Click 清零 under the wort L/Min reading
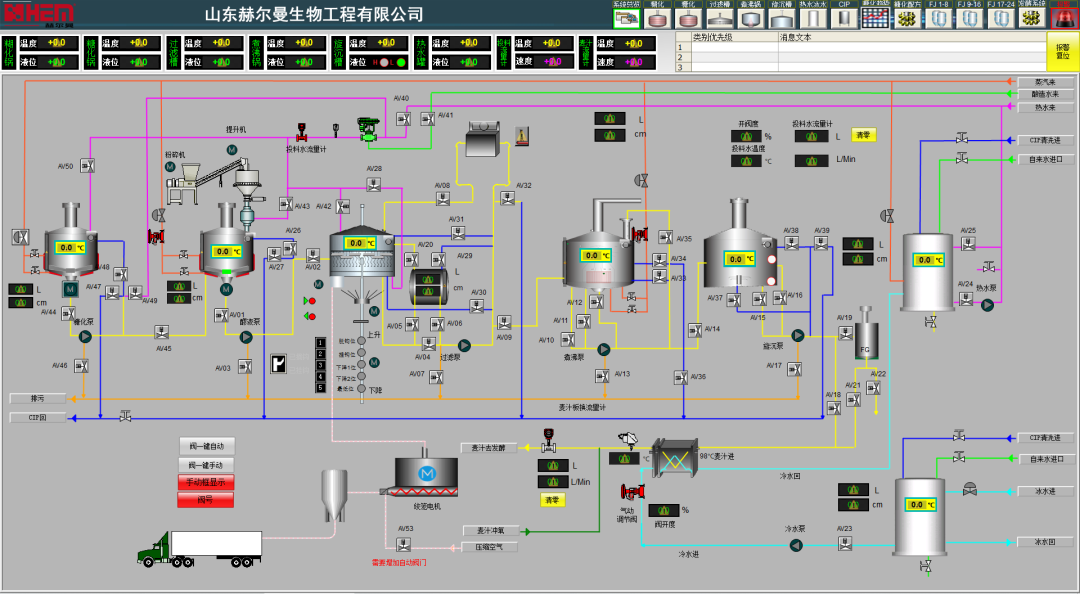 tap(552, 500)
